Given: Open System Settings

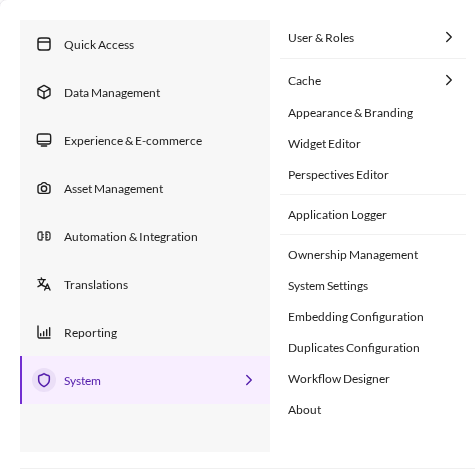Looking at the screenshot, I should click(373, 286).
